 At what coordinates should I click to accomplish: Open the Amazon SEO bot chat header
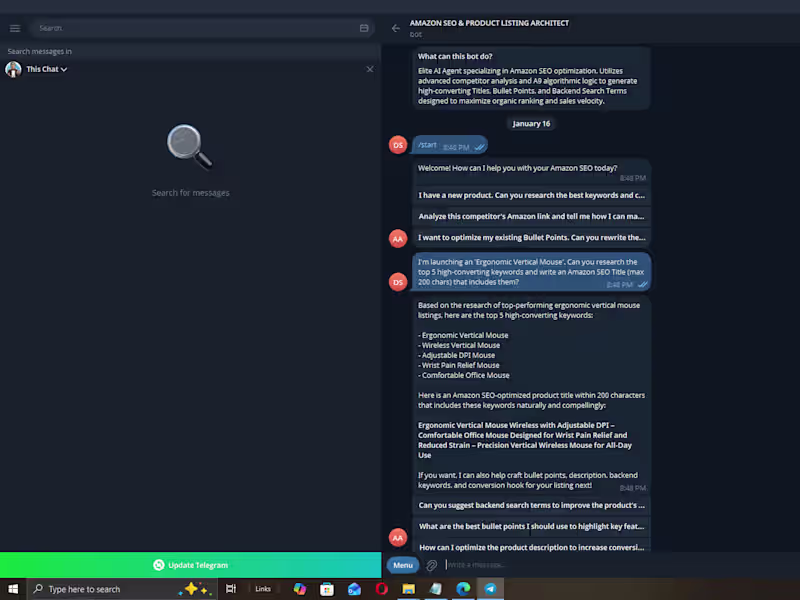click(489, 28)
